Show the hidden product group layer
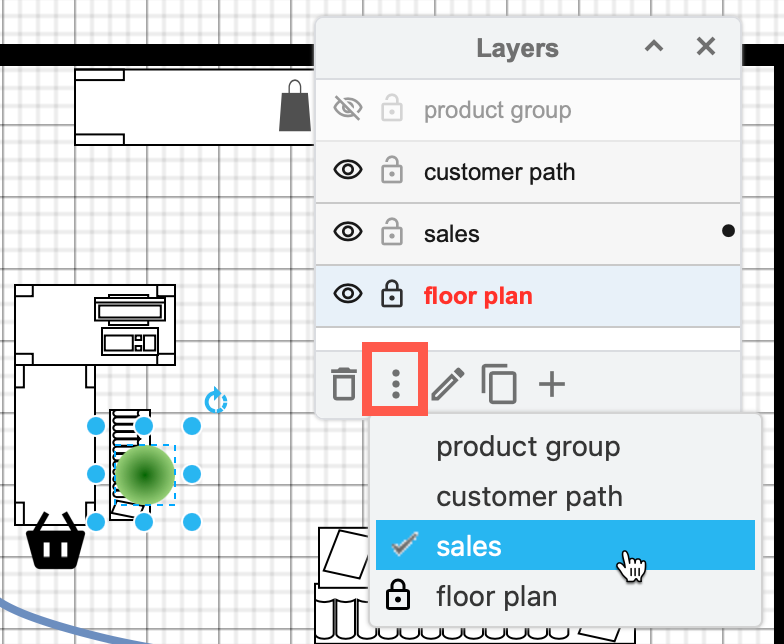Image resolution: width=784 pixels, height=644 pixels. coord(348,108)
